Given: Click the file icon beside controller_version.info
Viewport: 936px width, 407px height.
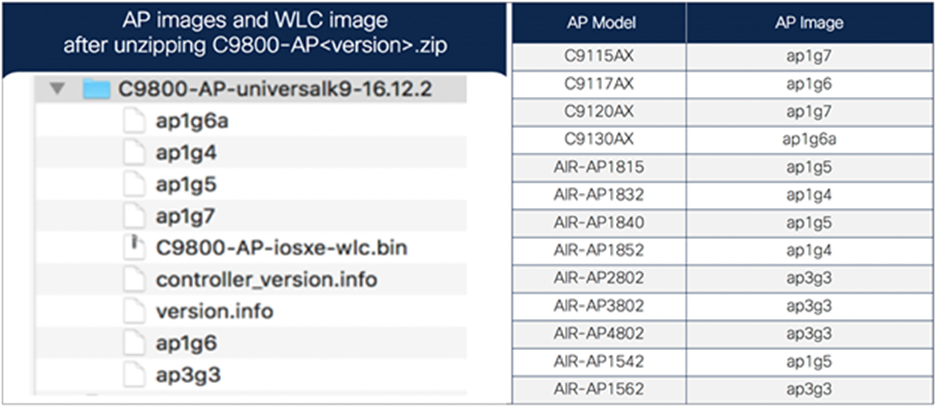Looking at the screenshot, I should [134, 280].
